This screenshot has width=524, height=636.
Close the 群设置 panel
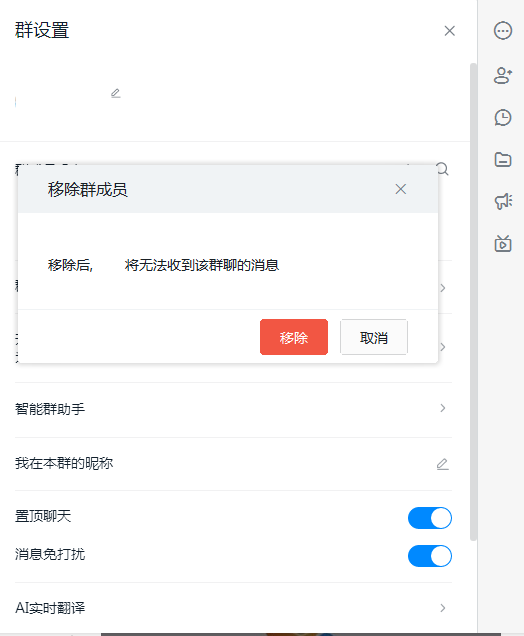point(449,31)
